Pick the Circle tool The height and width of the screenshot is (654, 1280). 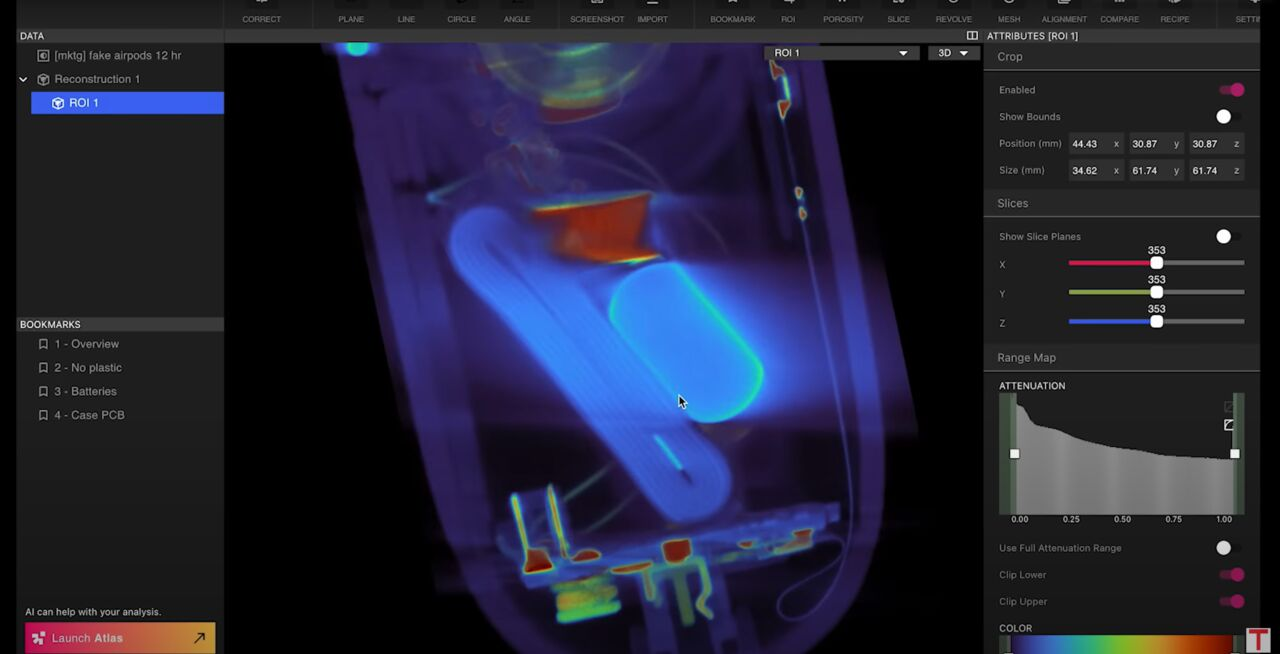click(x=461, y=13)
